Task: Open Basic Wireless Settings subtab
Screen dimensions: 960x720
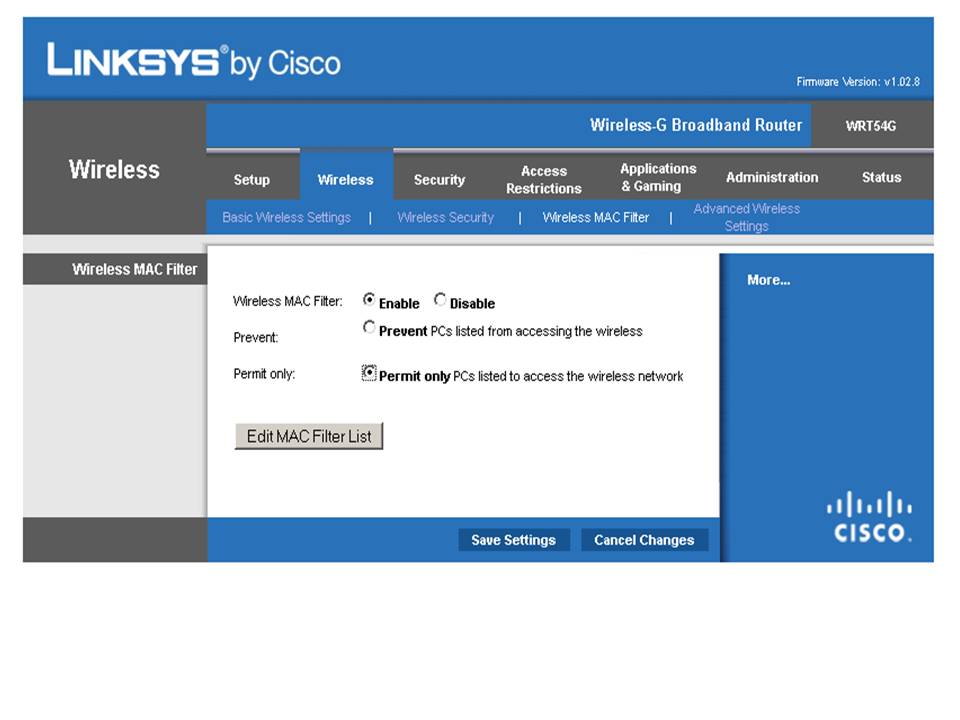Action: [287, 217]
